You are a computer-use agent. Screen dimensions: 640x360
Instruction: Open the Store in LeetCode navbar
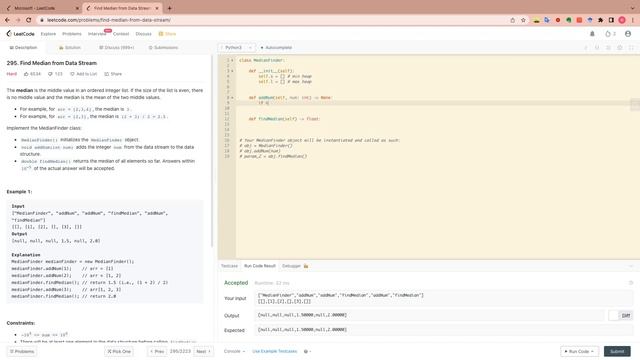[x=167, y=34]
